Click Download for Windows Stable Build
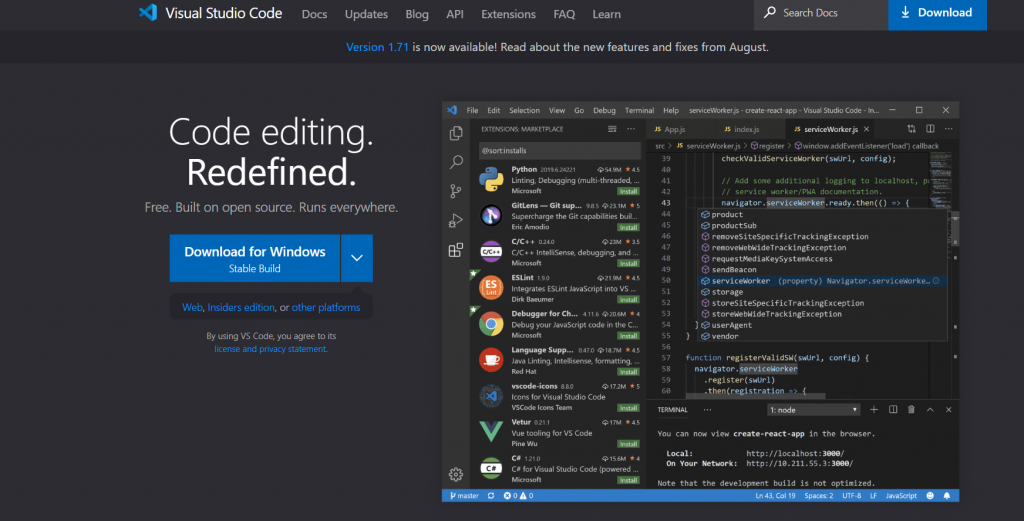1024x521 pixels. click(255, 258)
